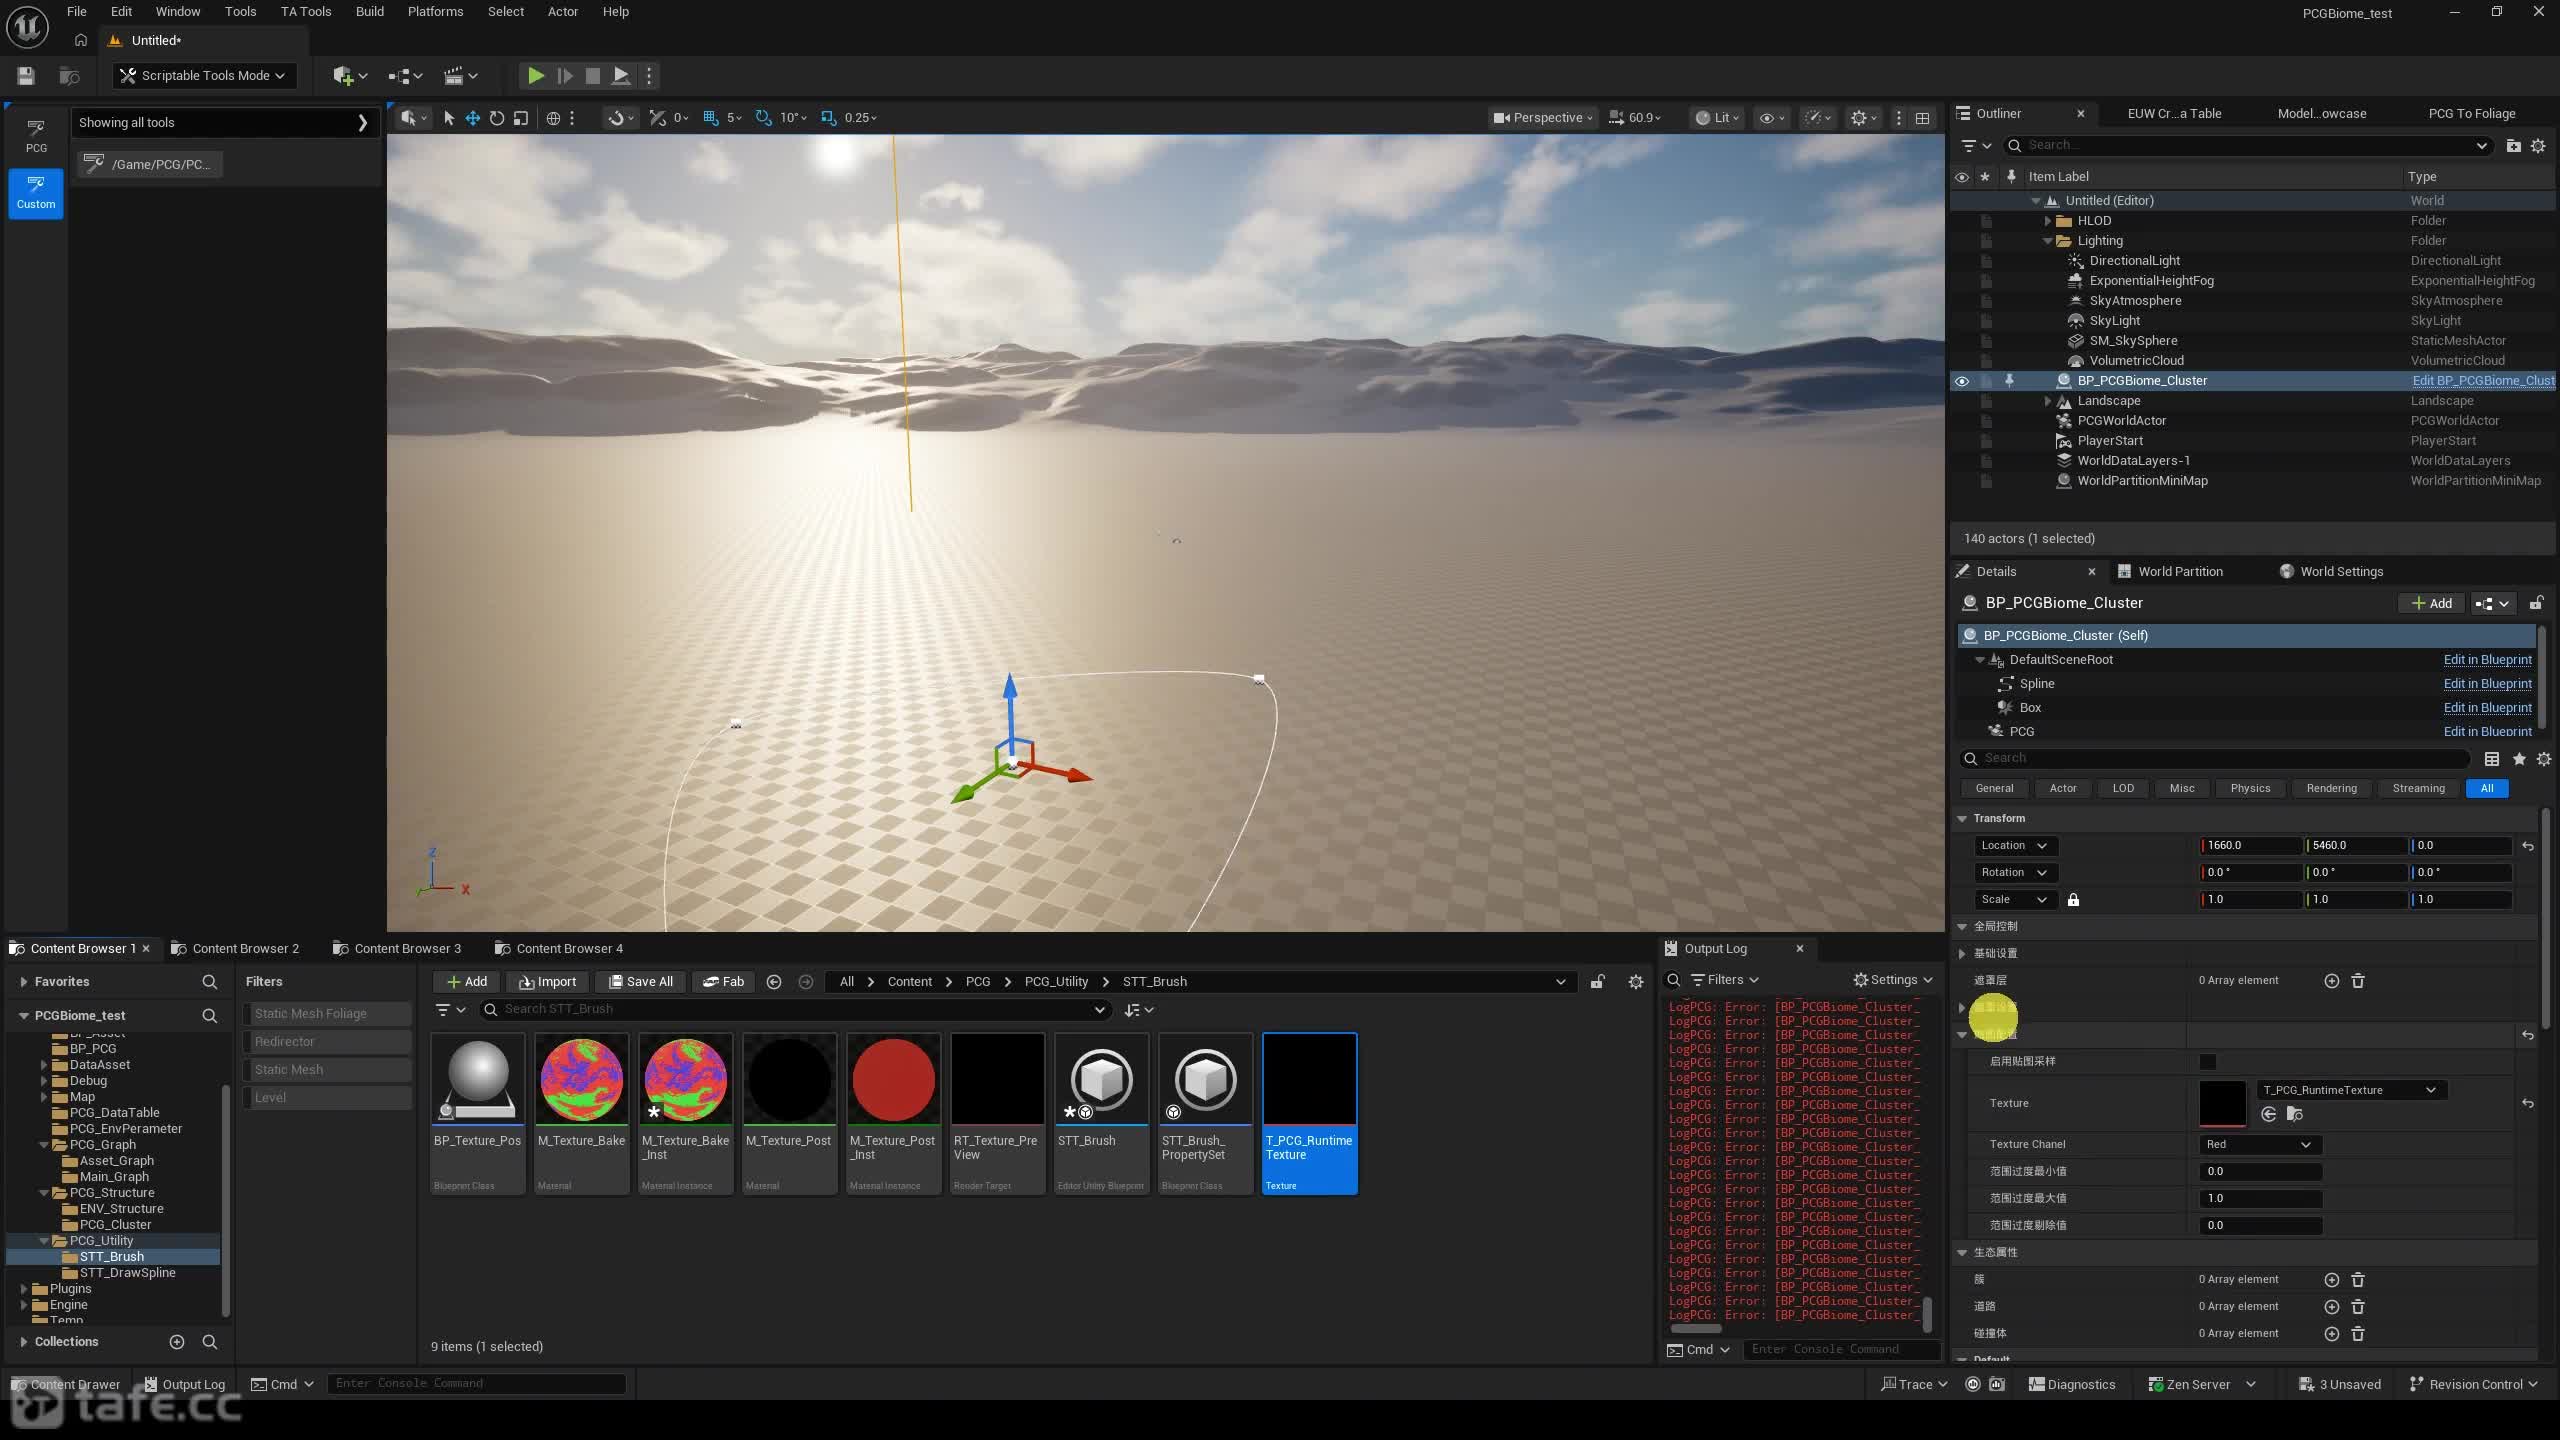Open Fab from the Content Browser toolbar
Image resolution: width=2560 pixels, height=1440 pixels.
pos(723,982)
